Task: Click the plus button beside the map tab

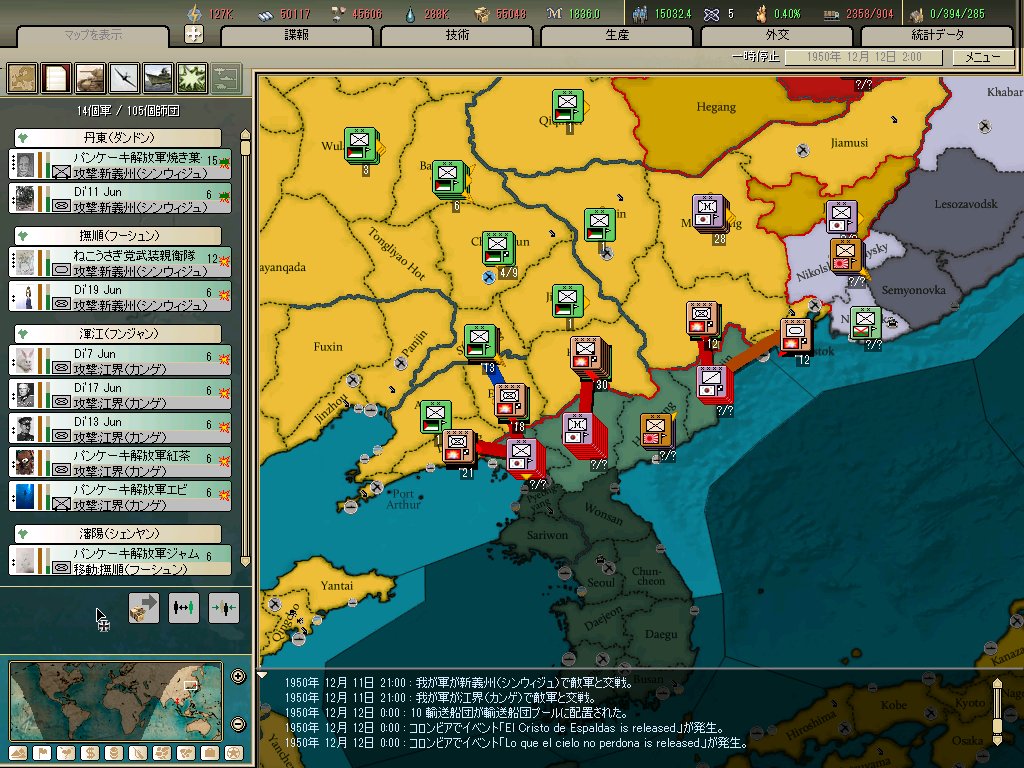Action: coord(193,34)
